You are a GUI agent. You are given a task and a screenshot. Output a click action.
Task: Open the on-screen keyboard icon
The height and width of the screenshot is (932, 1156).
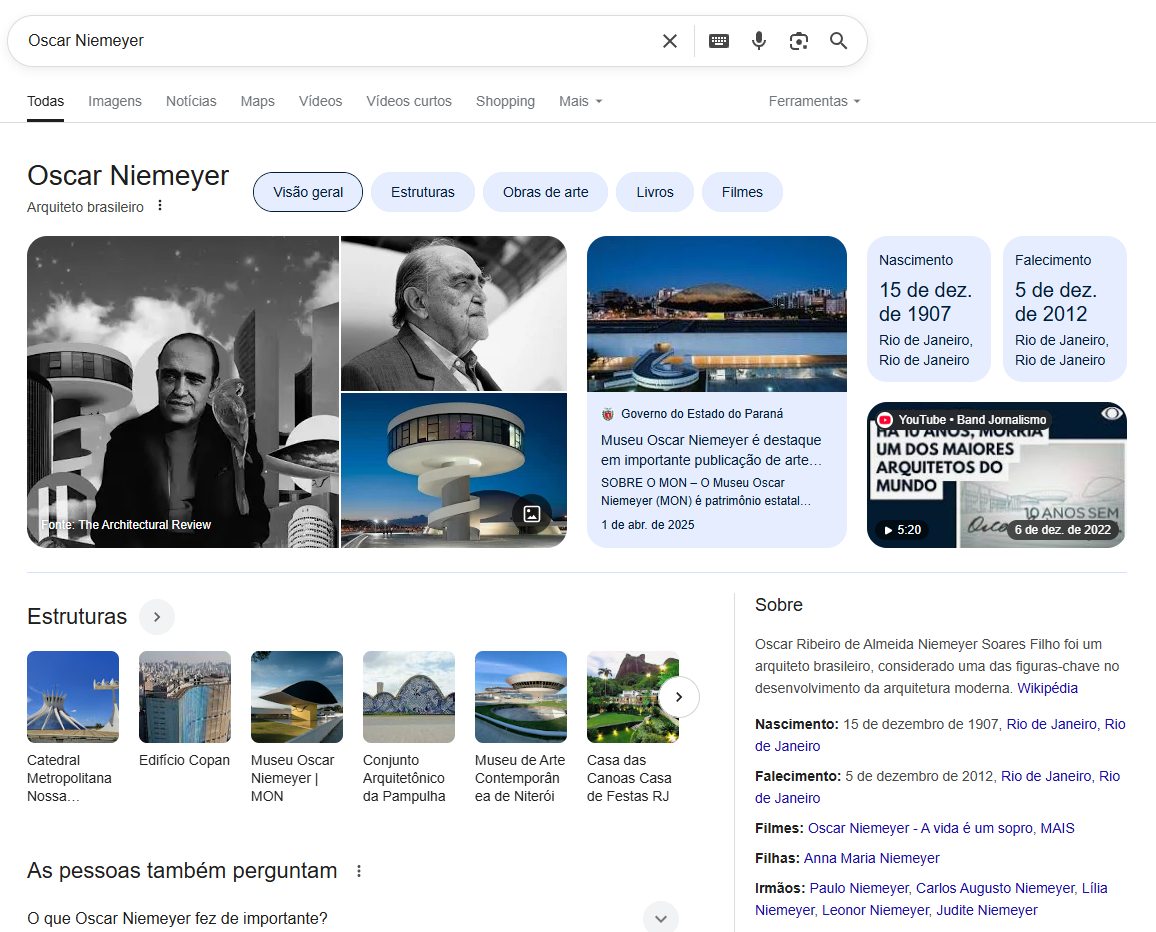tap(719, 41)
